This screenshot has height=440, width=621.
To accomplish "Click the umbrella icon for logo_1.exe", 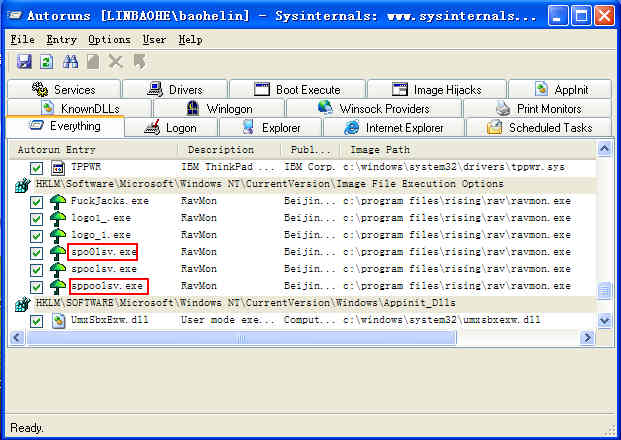I will click(x=58, y=236).
